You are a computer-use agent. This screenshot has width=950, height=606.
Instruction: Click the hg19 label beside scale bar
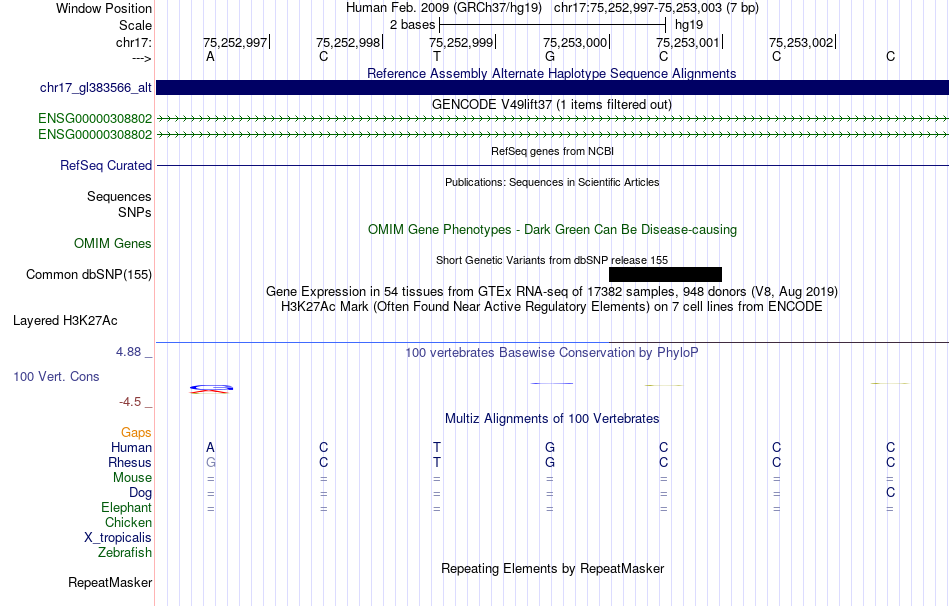689,25
